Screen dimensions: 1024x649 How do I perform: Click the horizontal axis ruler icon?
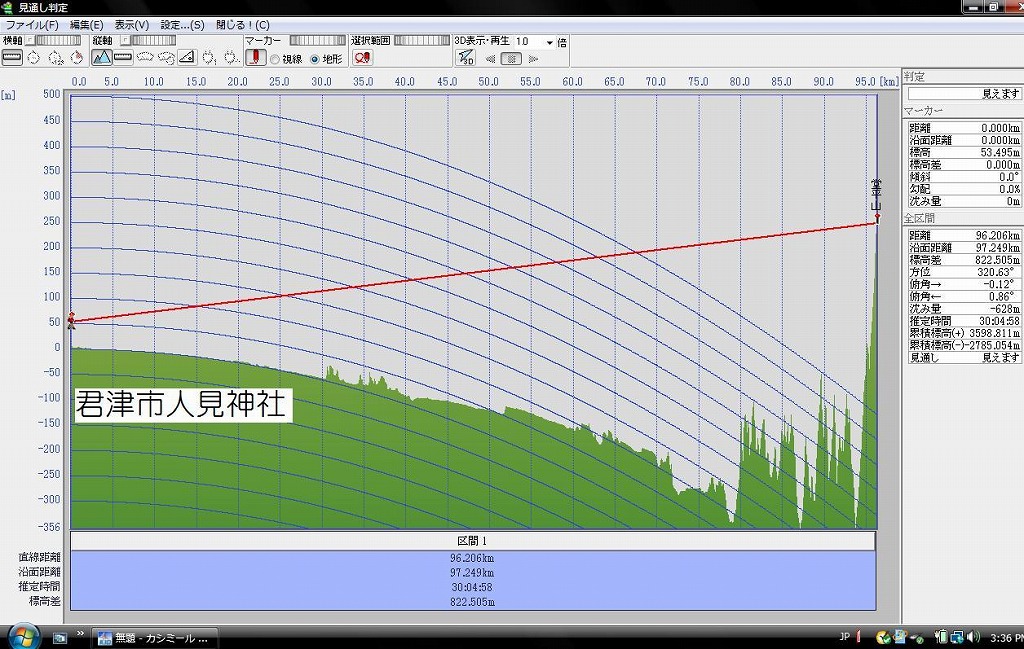click(x=12, y=58)
